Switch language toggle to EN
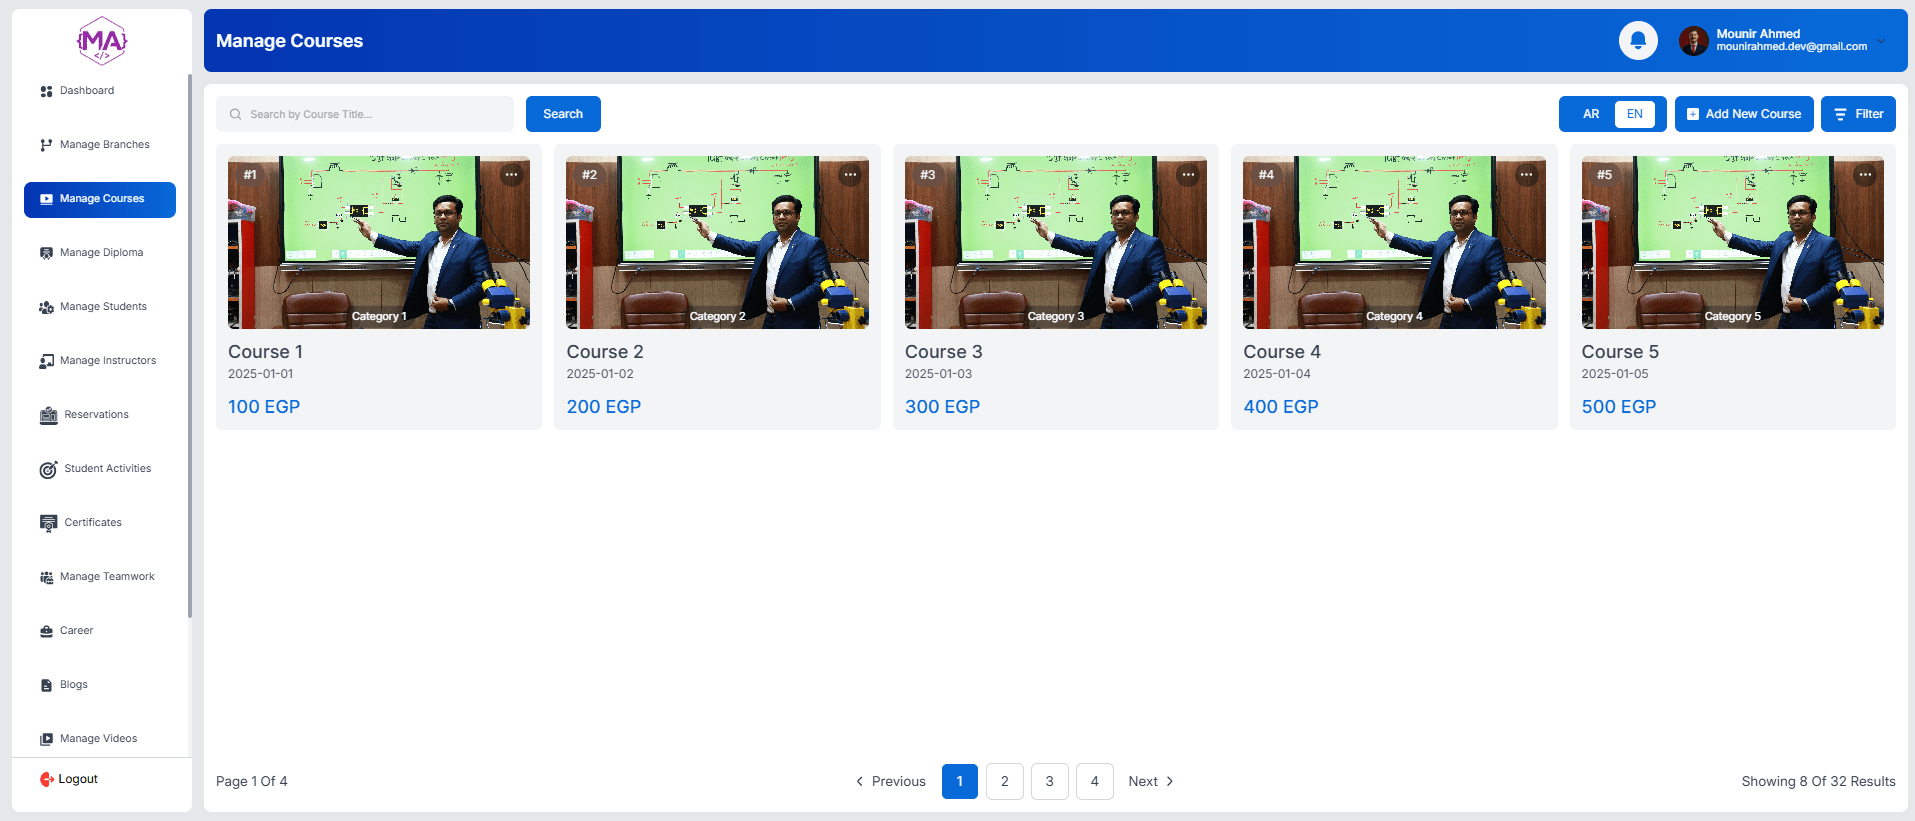 point(1635,114)
